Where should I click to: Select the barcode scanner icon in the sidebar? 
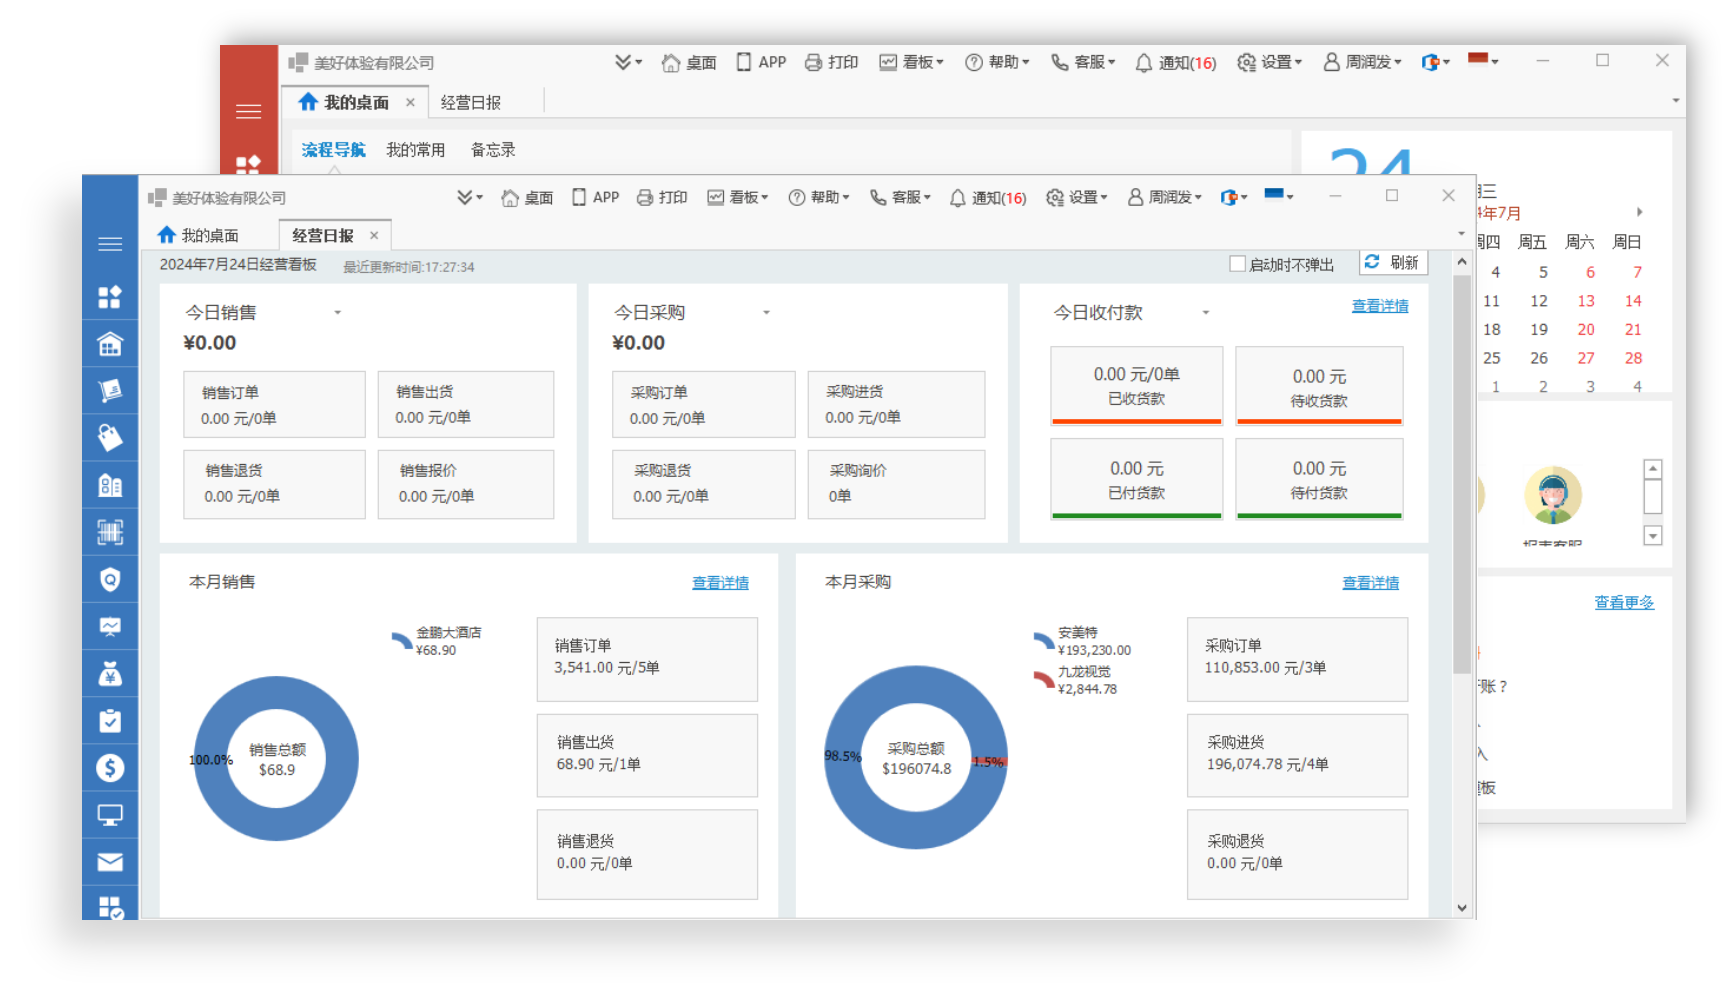(110, 532)
